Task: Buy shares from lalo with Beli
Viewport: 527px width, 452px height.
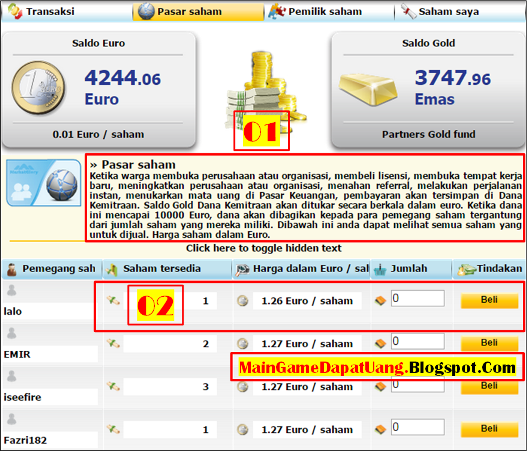Action: 489,300
